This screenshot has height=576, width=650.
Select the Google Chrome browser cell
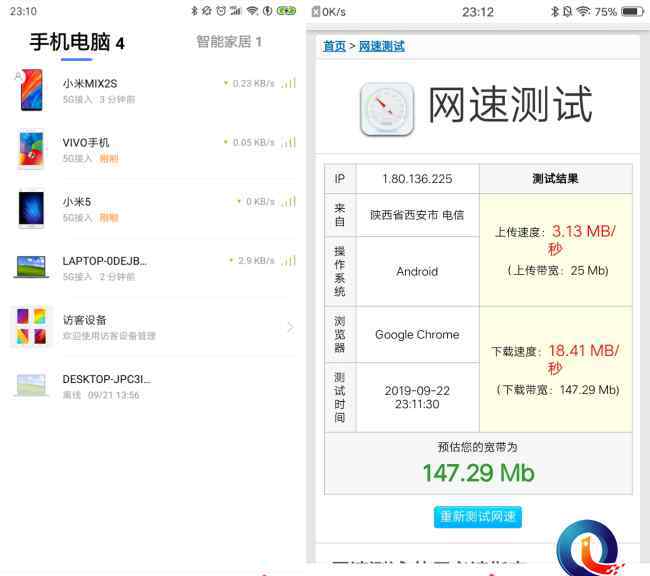(x=417, y=334)
